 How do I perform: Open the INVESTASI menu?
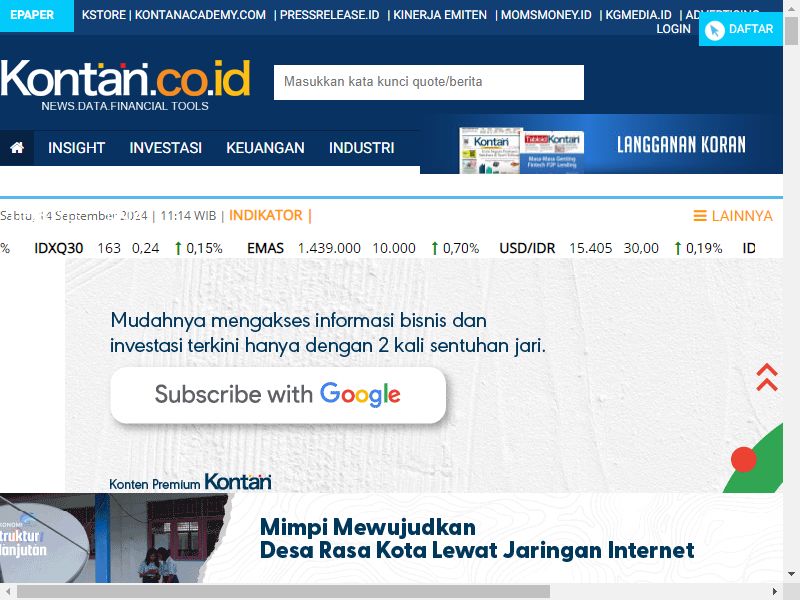click(x=166, y=148)
